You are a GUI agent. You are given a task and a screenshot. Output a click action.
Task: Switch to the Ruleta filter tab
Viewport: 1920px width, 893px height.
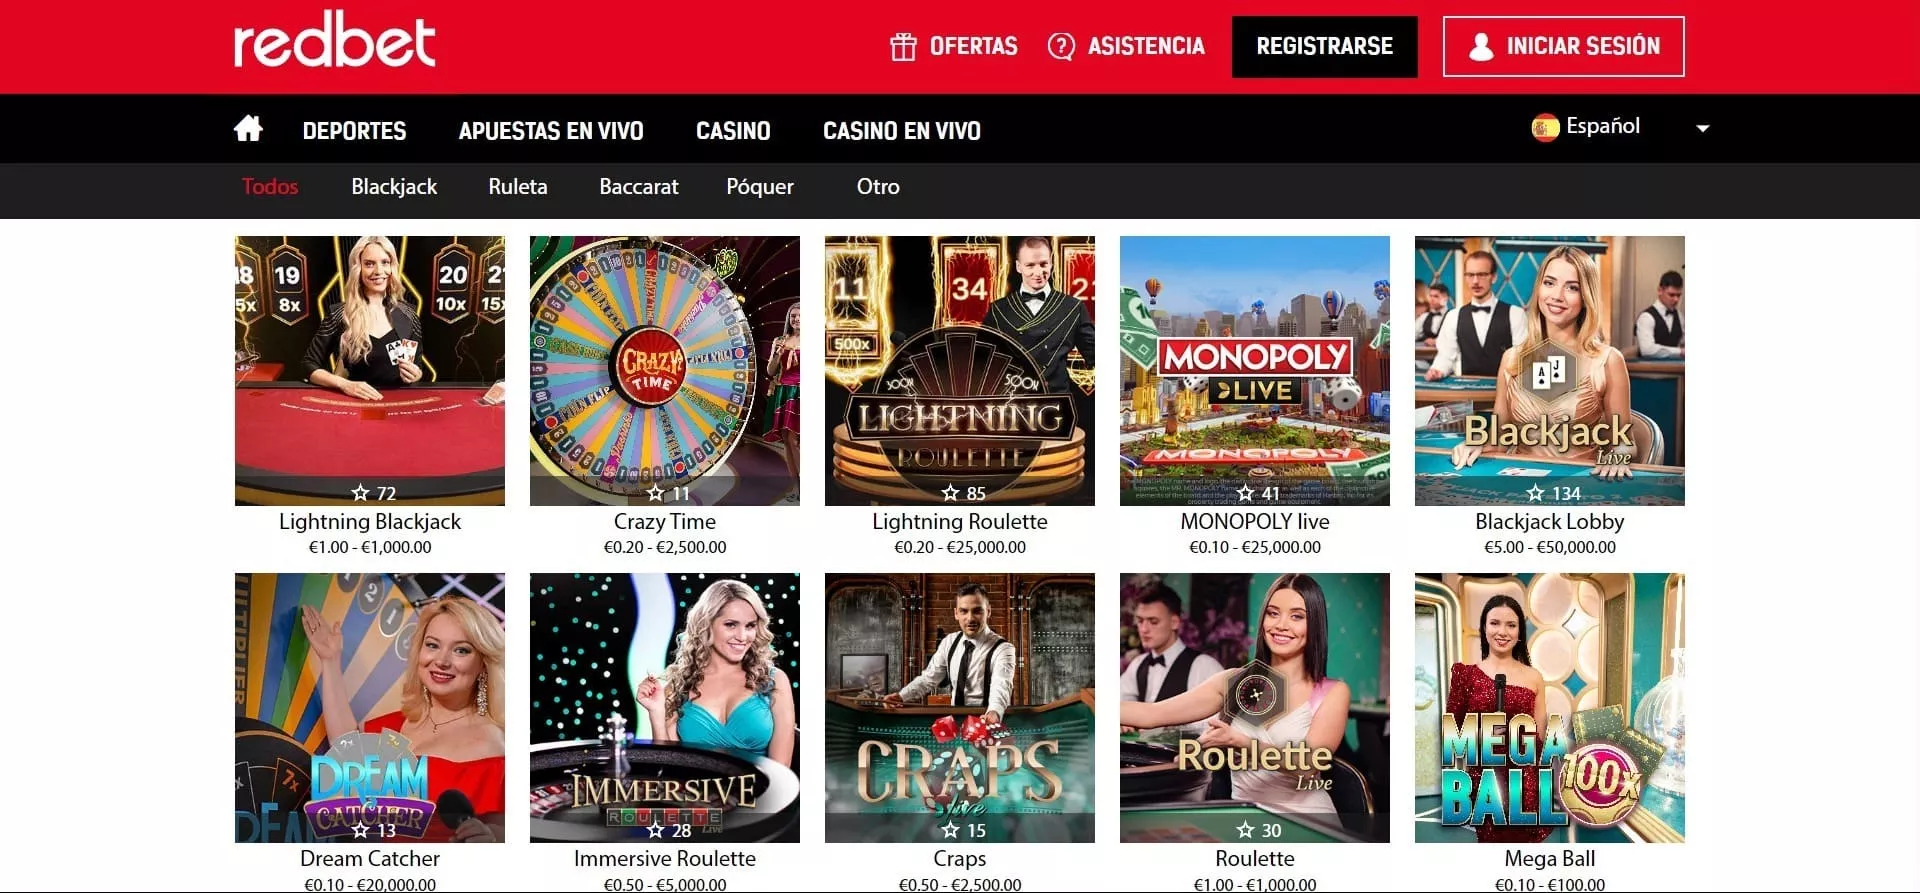518,186
